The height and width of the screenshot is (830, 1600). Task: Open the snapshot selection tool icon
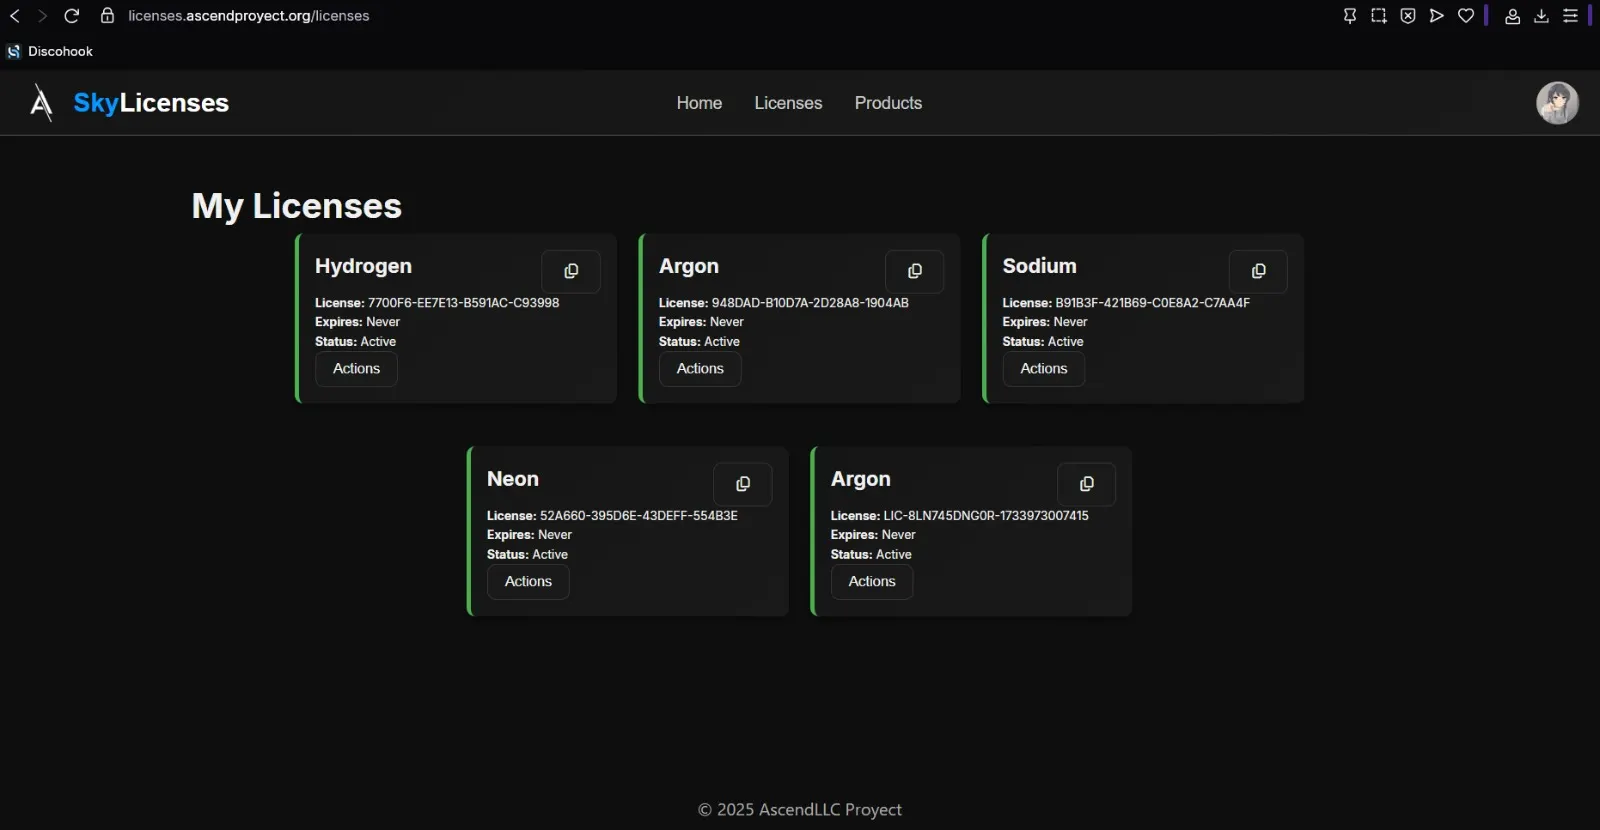1379,16
